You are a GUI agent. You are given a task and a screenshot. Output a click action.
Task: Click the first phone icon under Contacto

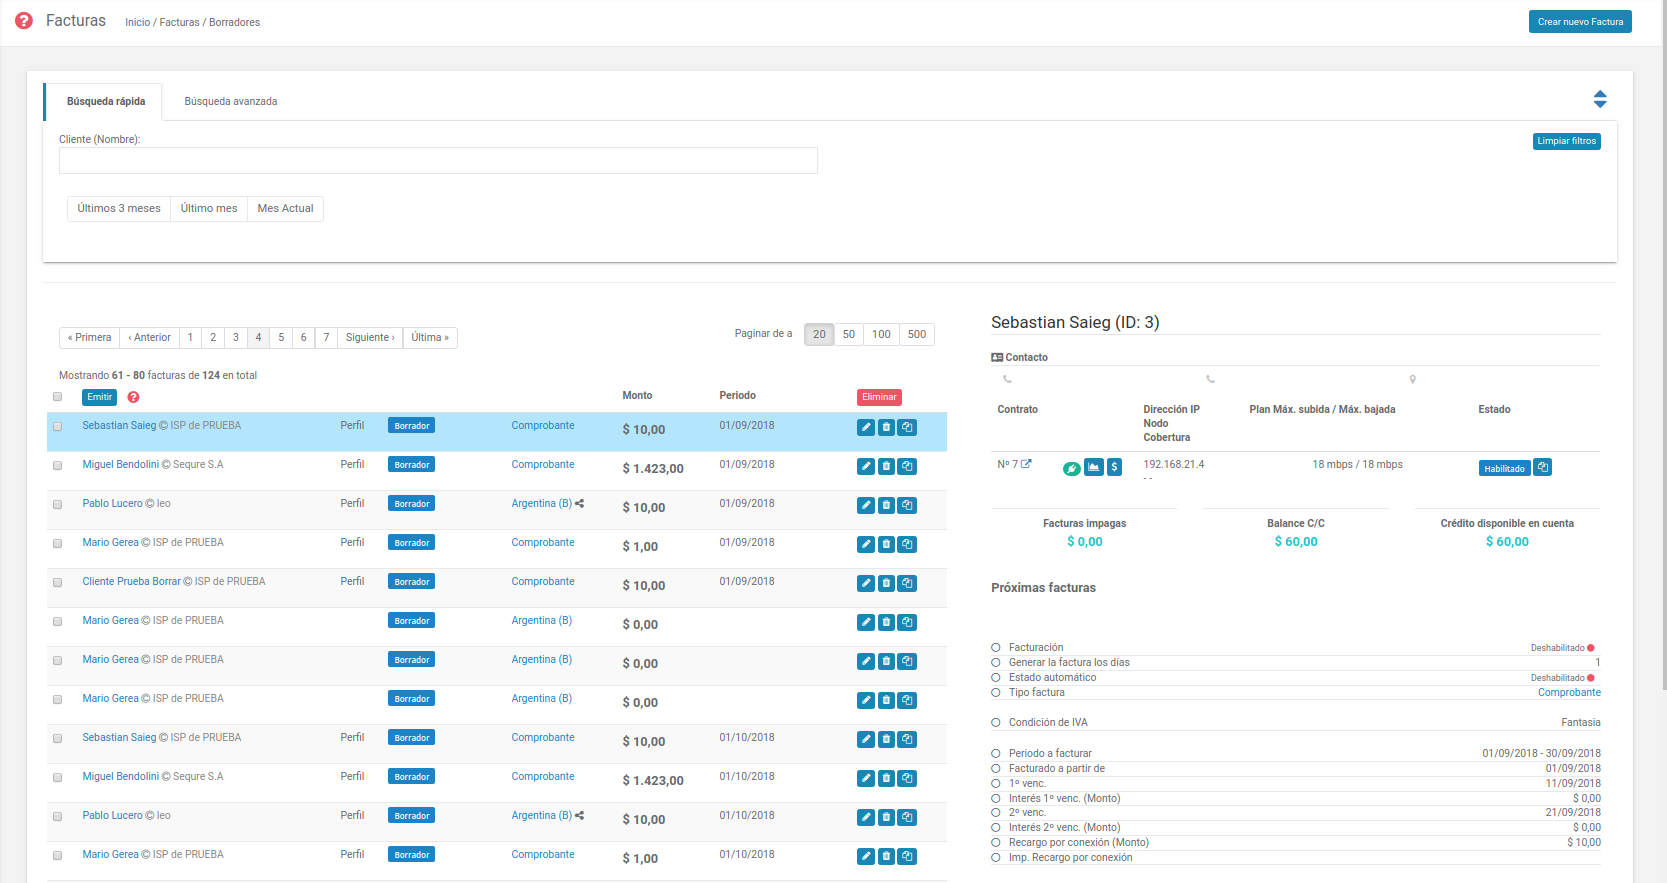(x=1008, y=379)
